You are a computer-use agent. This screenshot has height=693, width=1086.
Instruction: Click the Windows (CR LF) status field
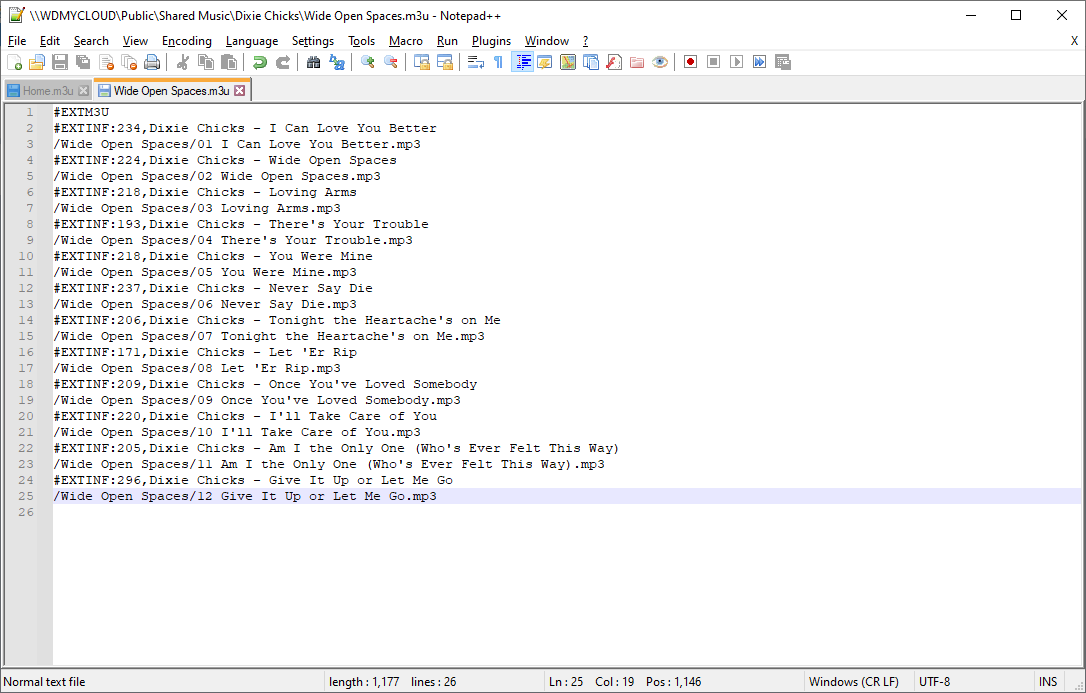click(858, 682)
